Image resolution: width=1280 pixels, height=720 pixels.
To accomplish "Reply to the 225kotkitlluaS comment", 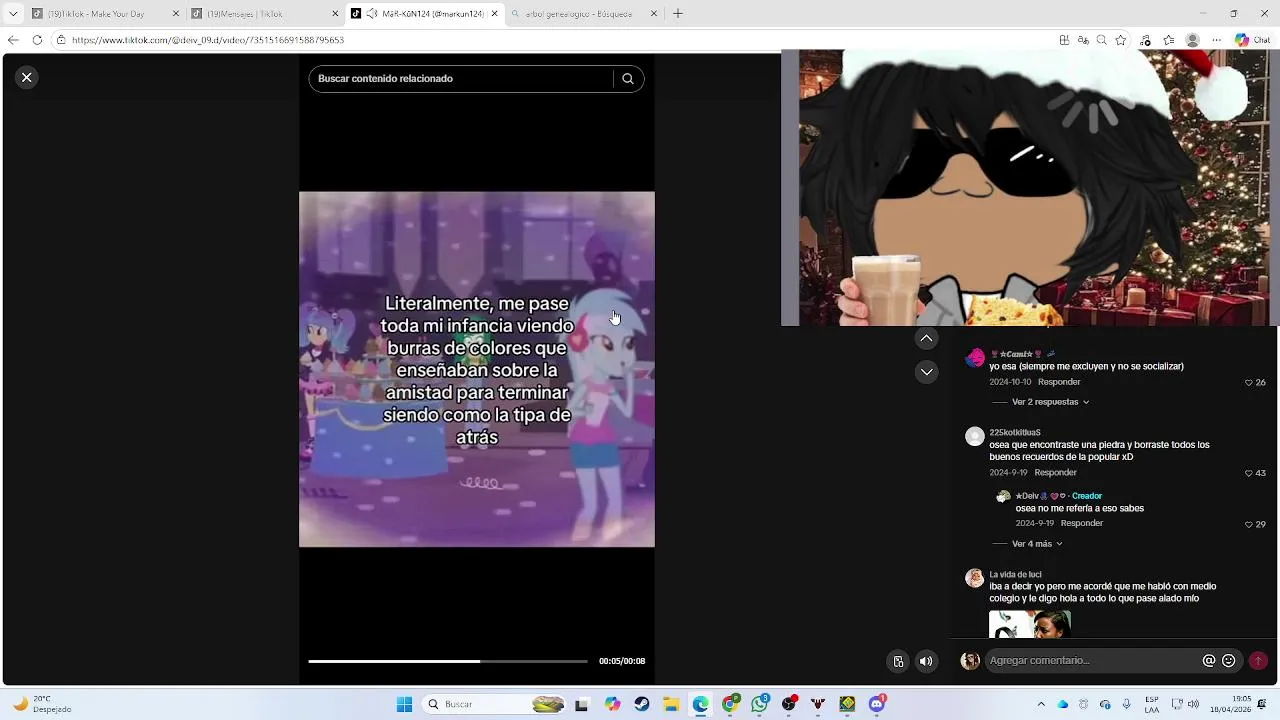I will (x=1055, y=473).
